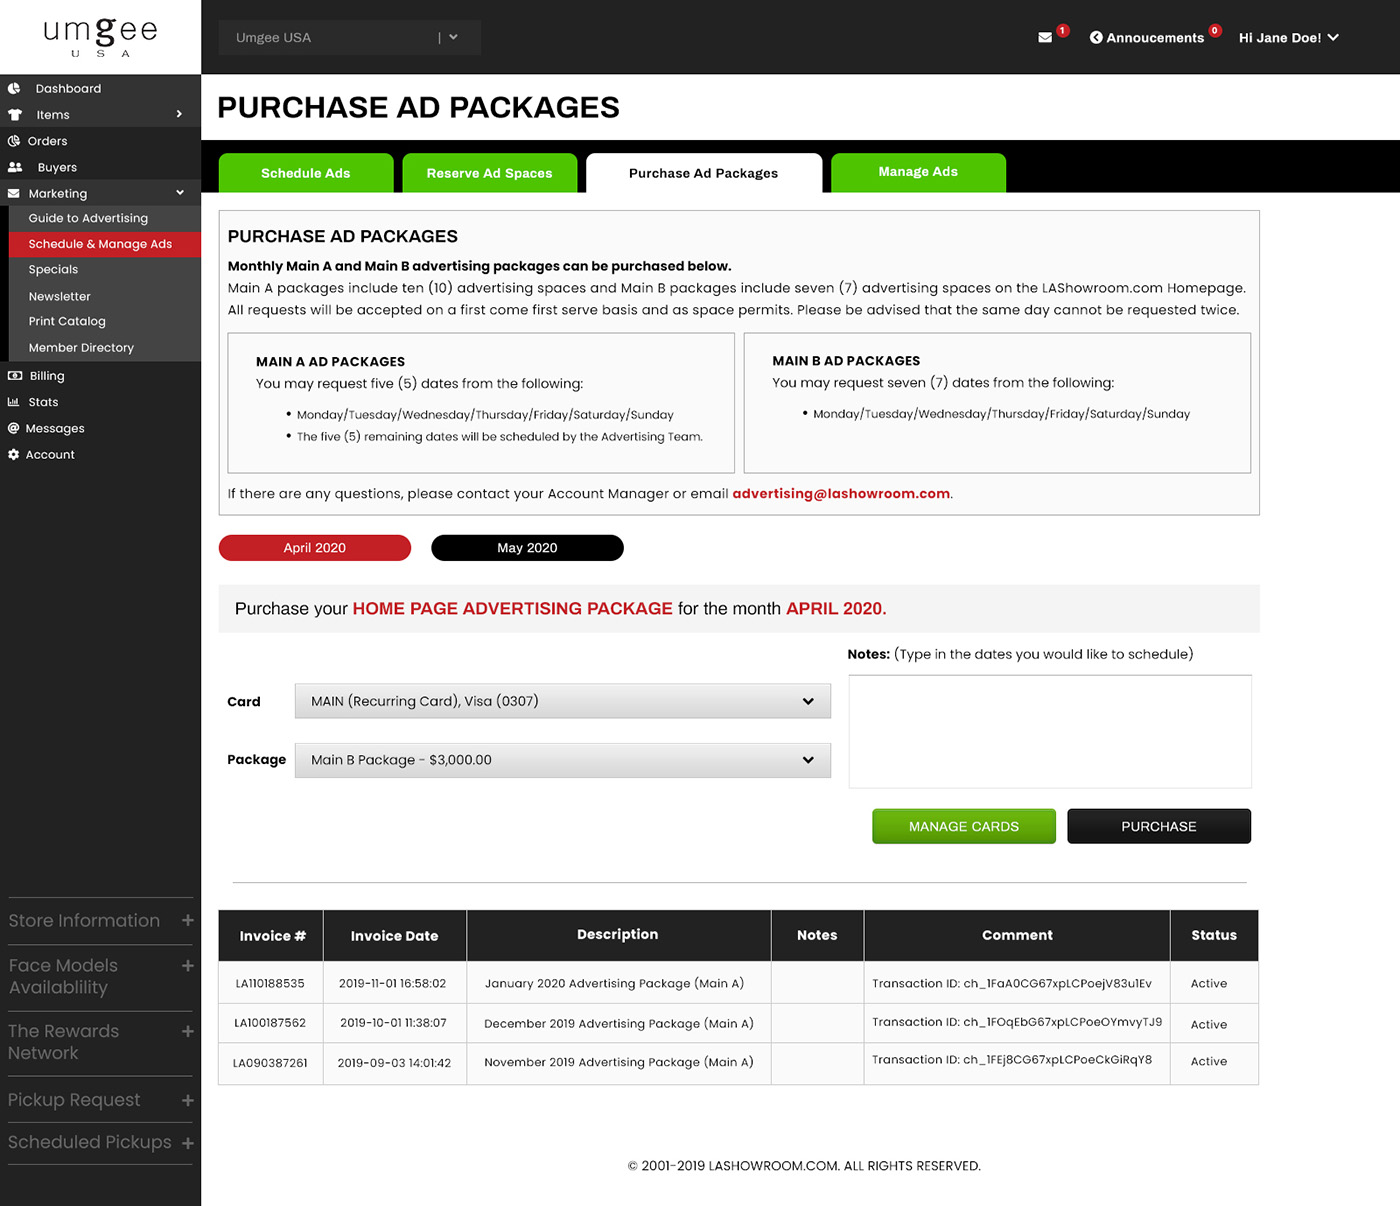Switch to the Schedule Ads tab
Viewport: 1400px width, 1206px height.
[305, 173]
